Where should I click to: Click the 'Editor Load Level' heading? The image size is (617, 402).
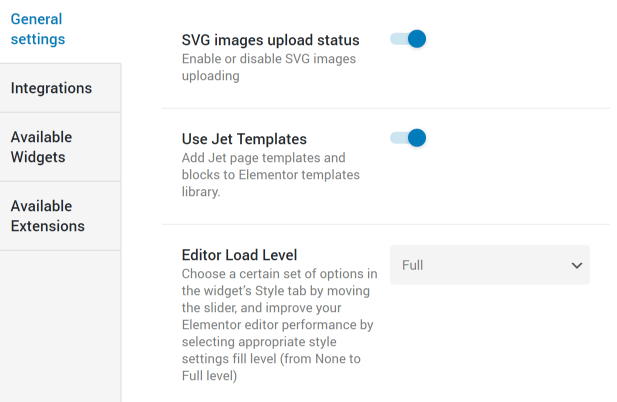(239, 255)
